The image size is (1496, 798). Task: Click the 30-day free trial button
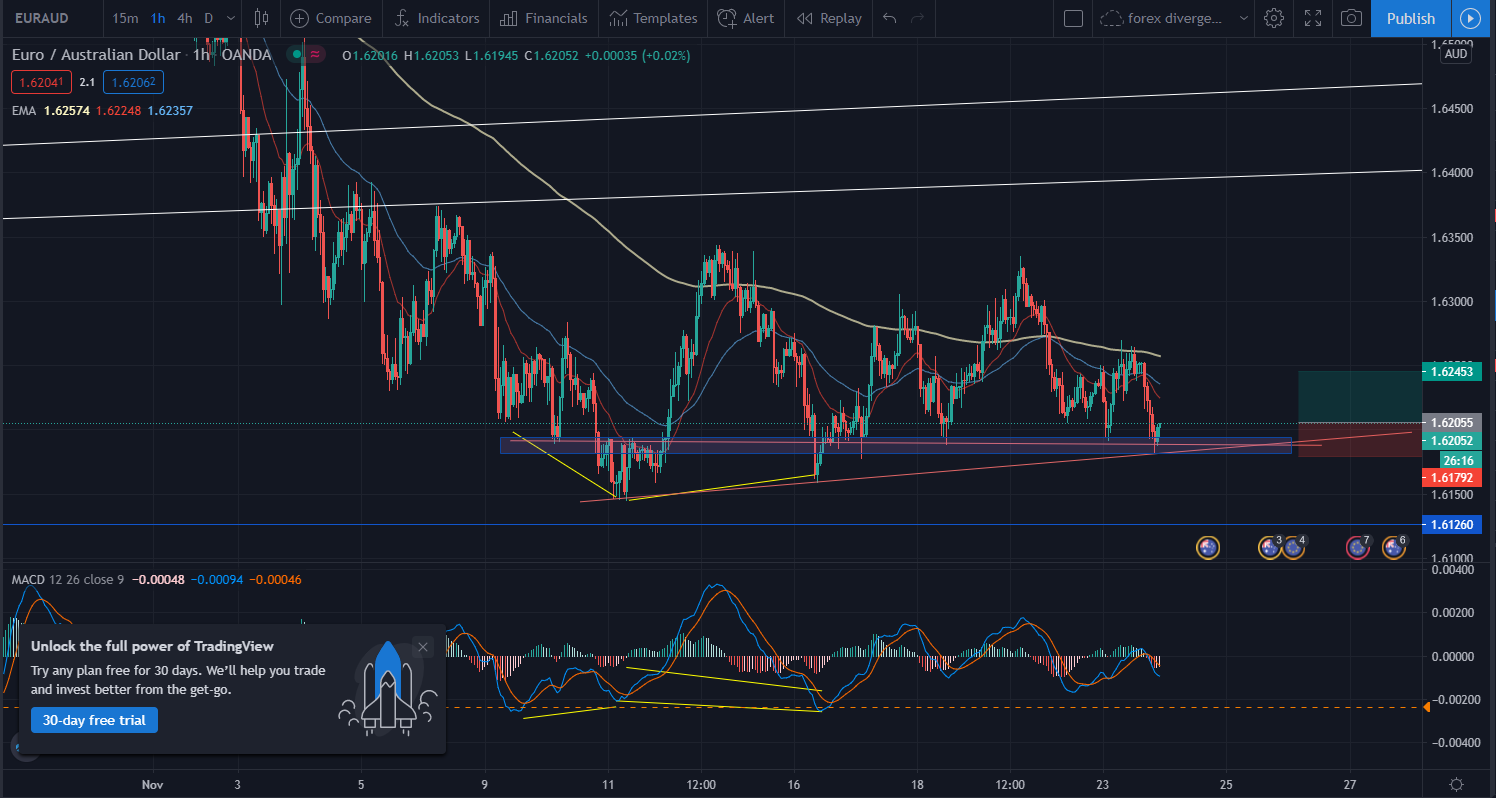[x=94, y=720]
